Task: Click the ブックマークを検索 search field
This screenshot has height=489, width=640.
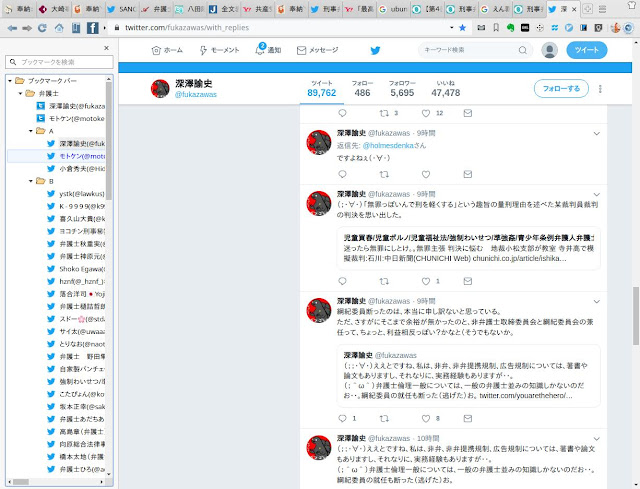Action: (60, 62)
